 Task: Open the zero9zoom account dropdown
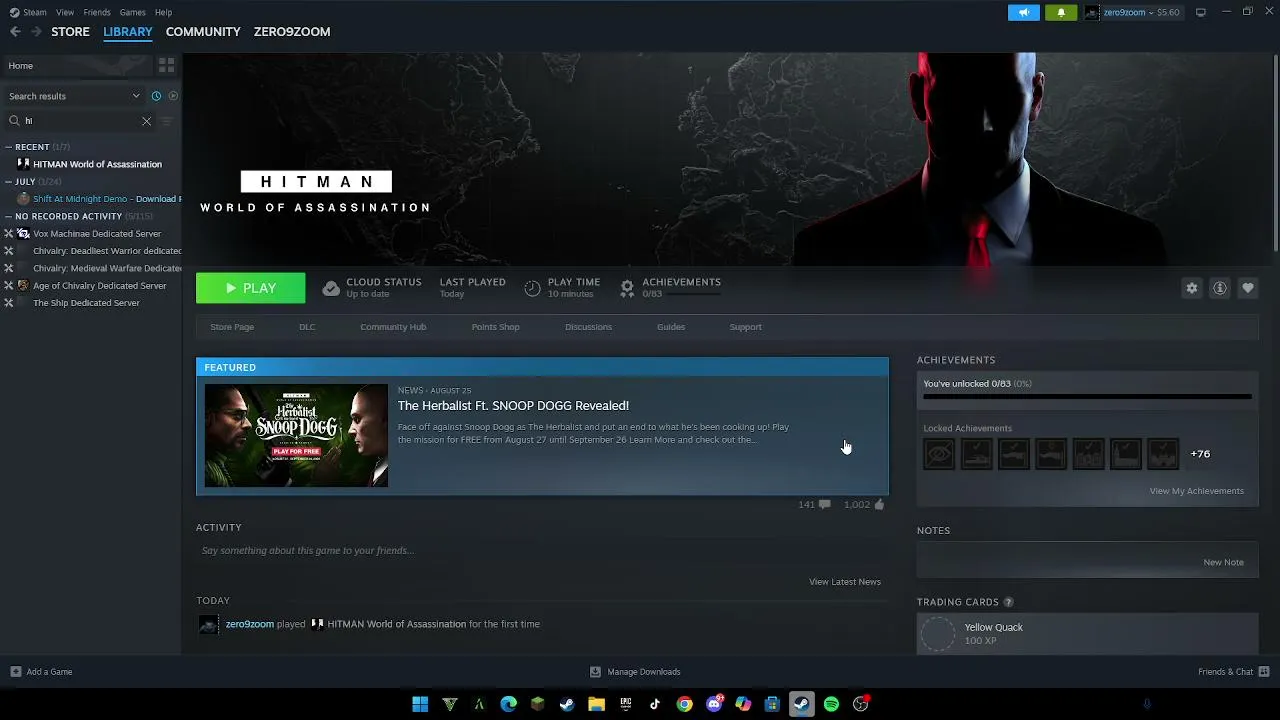click(1132, 12)
